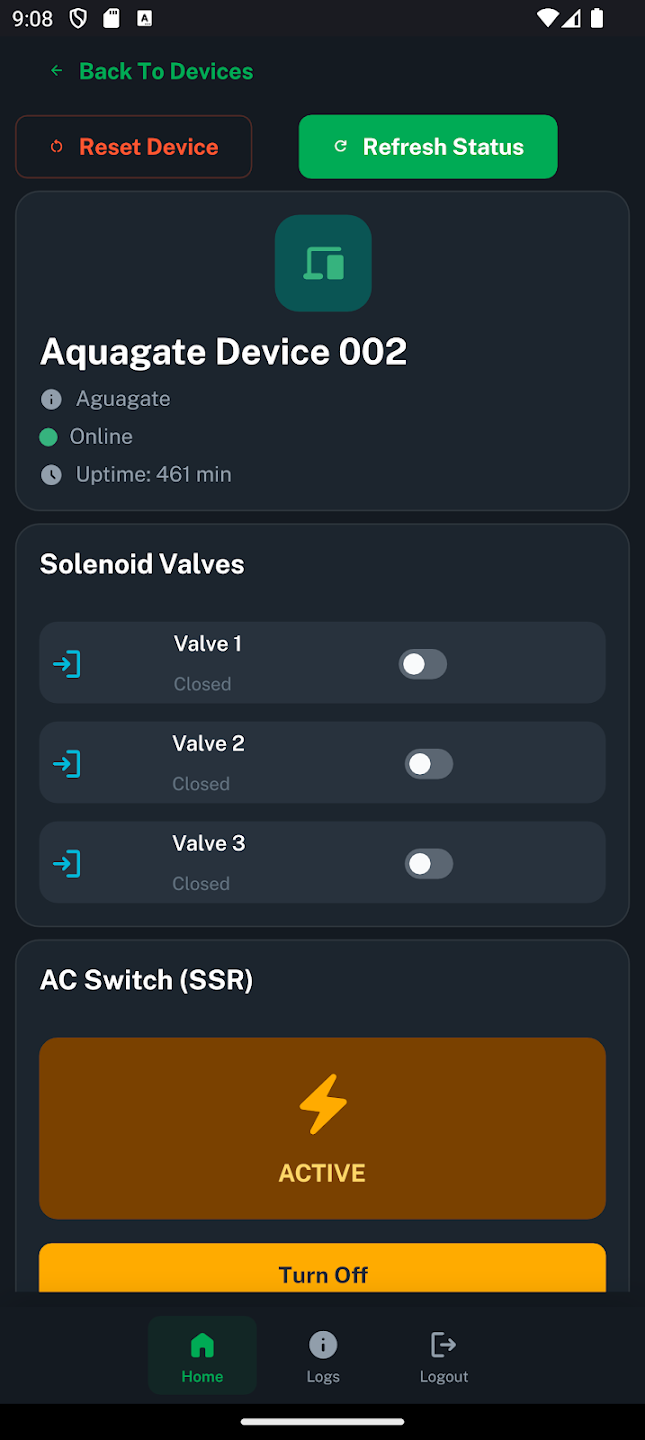Toggle Valve 1 open
This screenshot has width=645, height=1440.
tap(422, 663)
